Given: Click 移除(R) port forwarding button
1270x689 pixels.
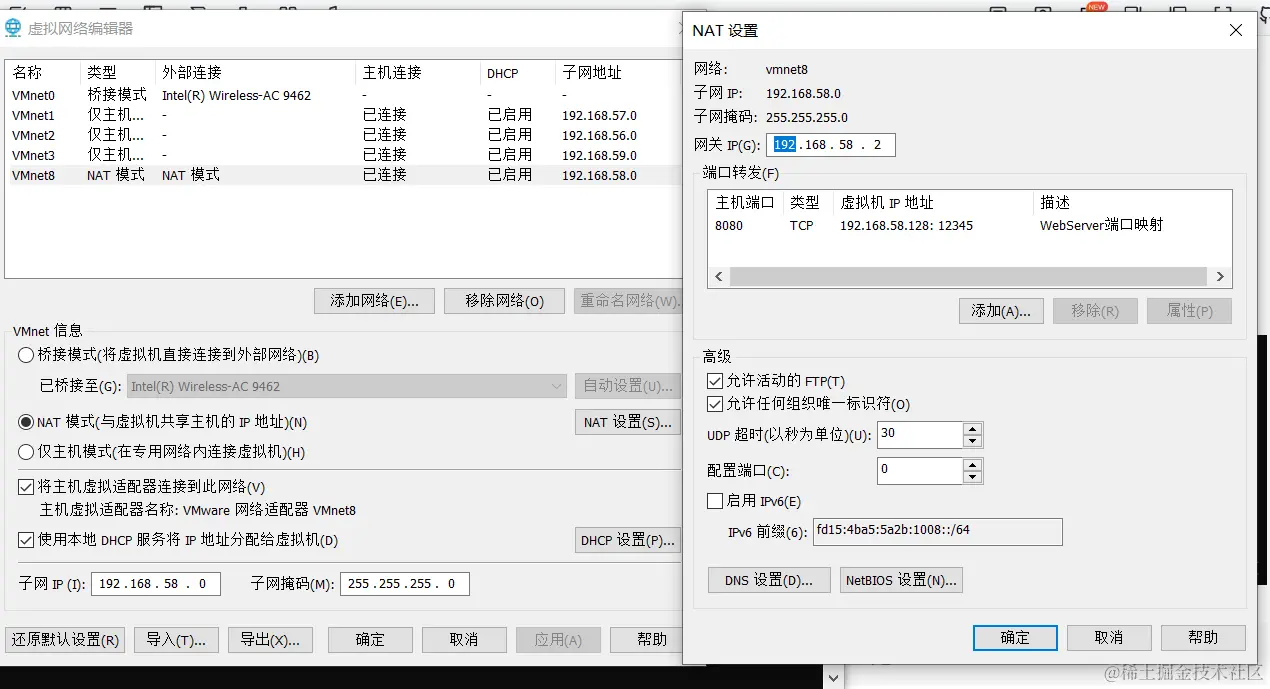Looking at the screenshot, I should [x=1095, y=311].
